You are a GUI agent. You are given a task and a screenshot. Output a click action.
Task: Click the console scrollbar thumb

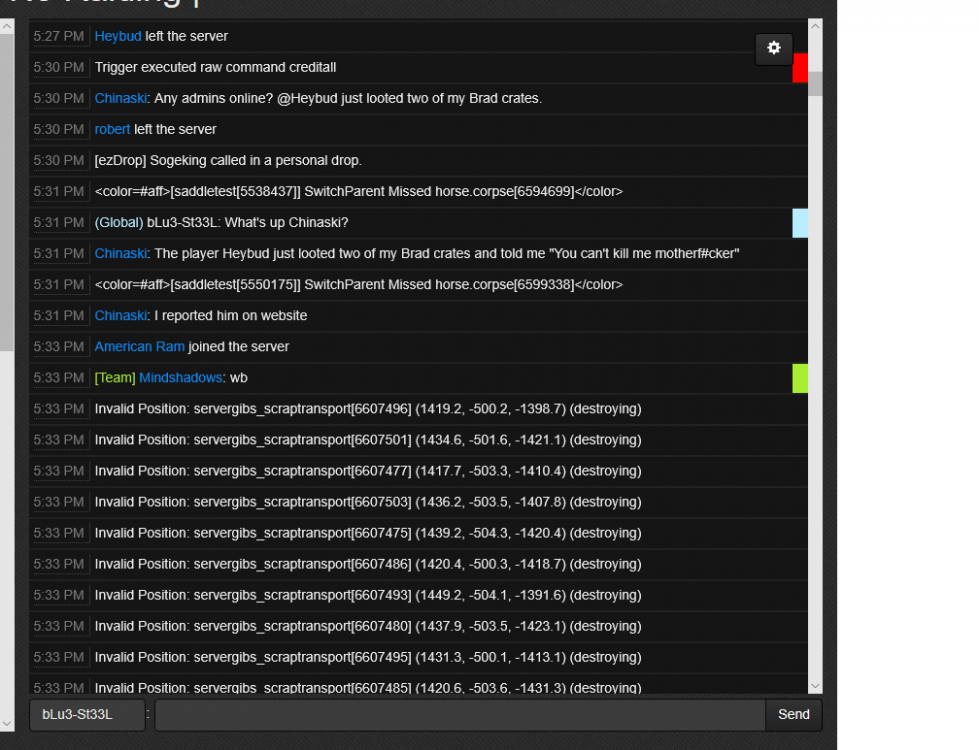(815, 83)
